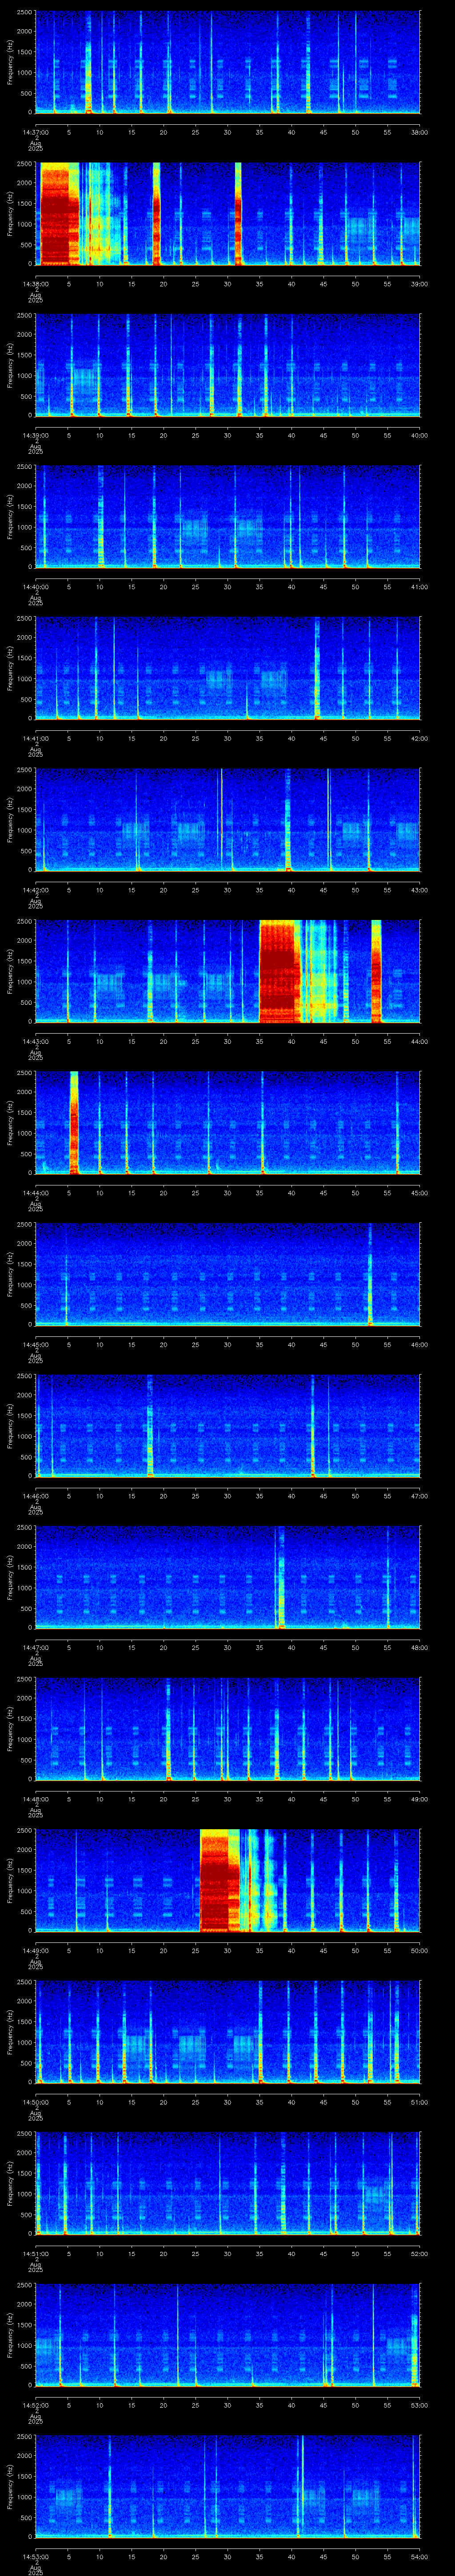Click the 47:00 end time label
The height and width of the screenshot is (2576, 455).
(x=420, y=1495)
